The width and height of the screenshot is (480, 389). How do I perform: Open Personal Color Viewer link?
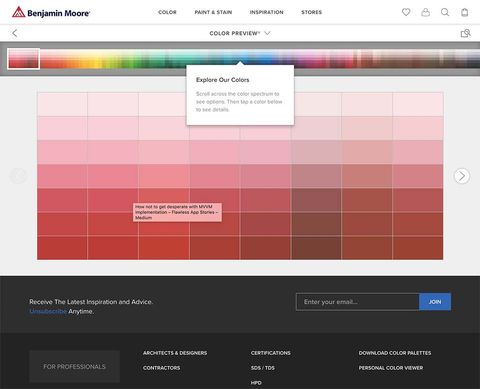pos(391,368)
